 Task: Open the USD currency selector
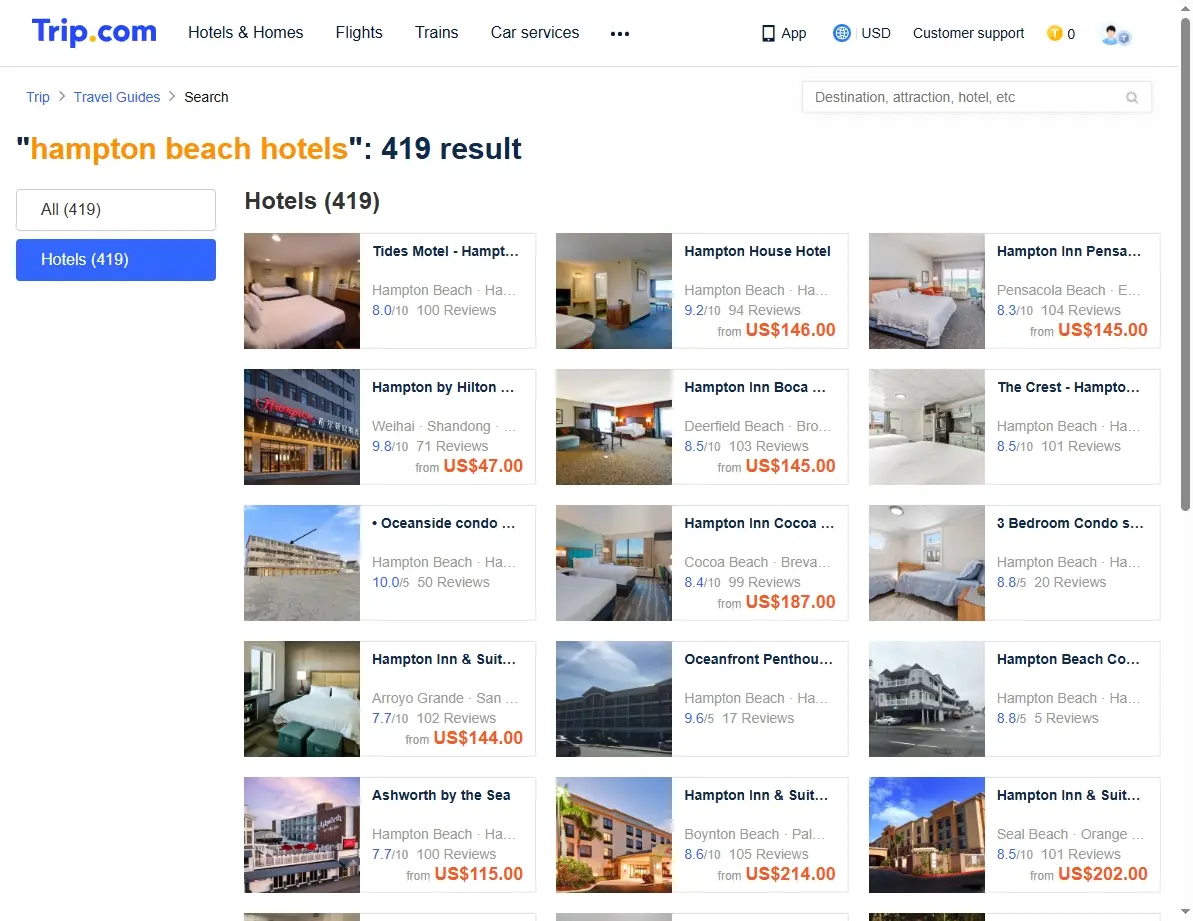(876, 33)
